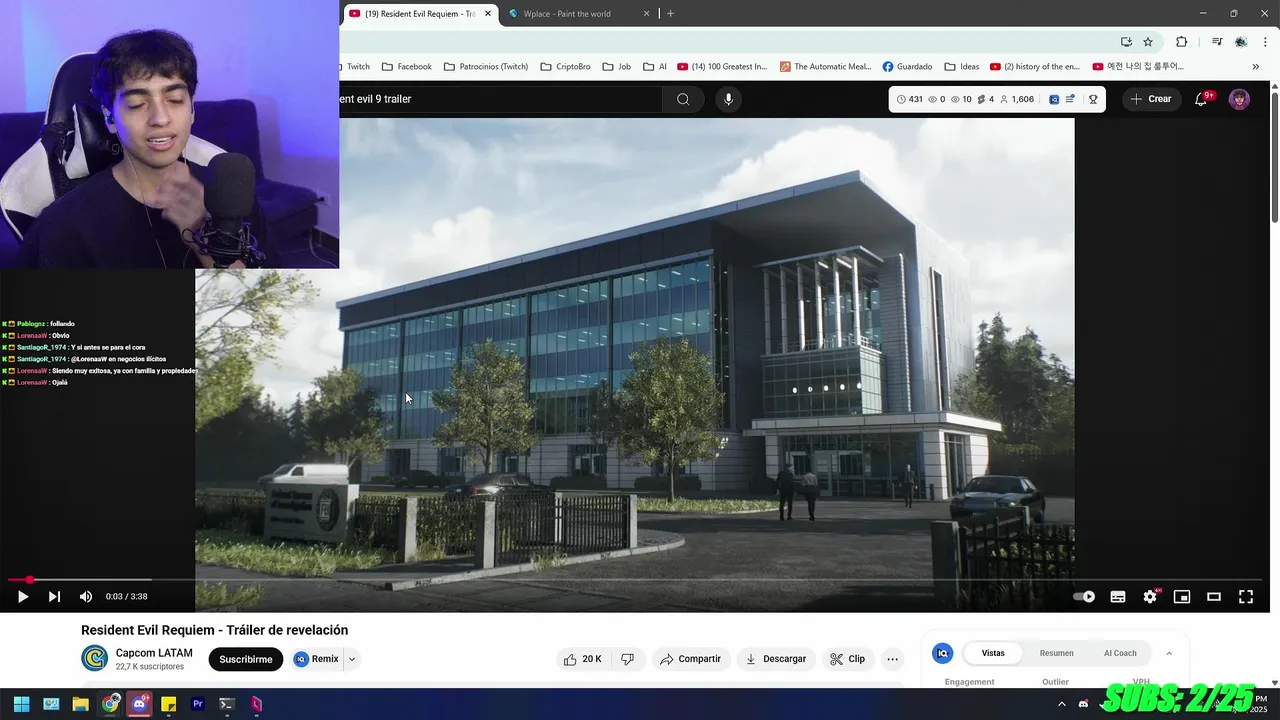1280x720 pixels.
Task: Search with the magnifier icon
Action: click(x=683, y=99)
